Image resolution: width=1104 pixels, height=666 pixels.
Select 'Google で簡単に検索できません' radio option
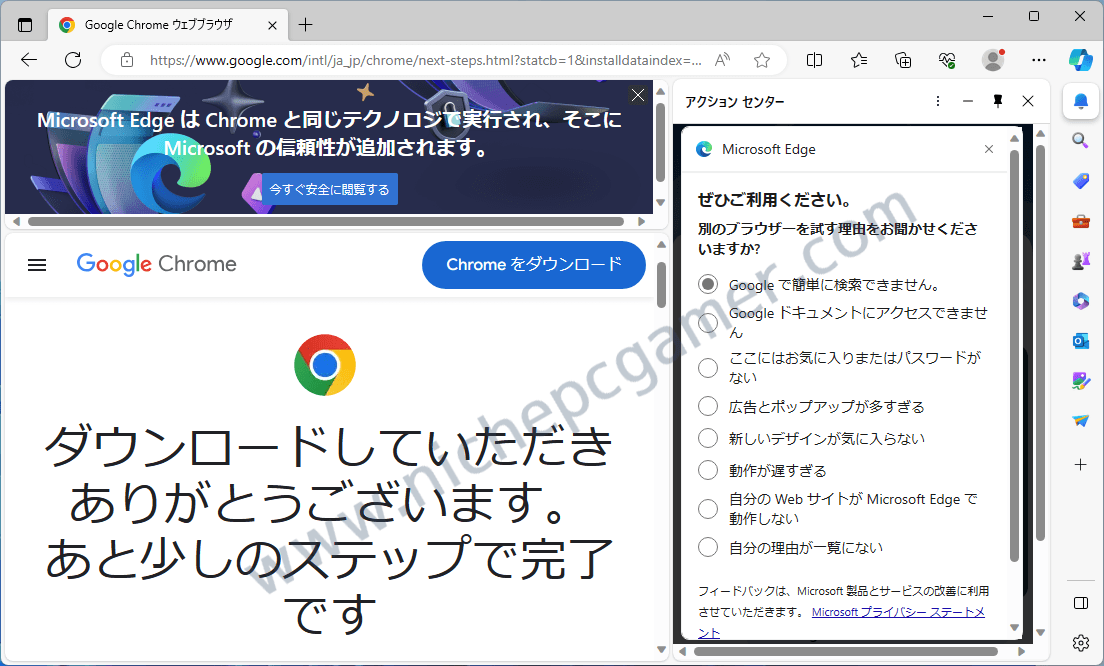tap(708, 284)
